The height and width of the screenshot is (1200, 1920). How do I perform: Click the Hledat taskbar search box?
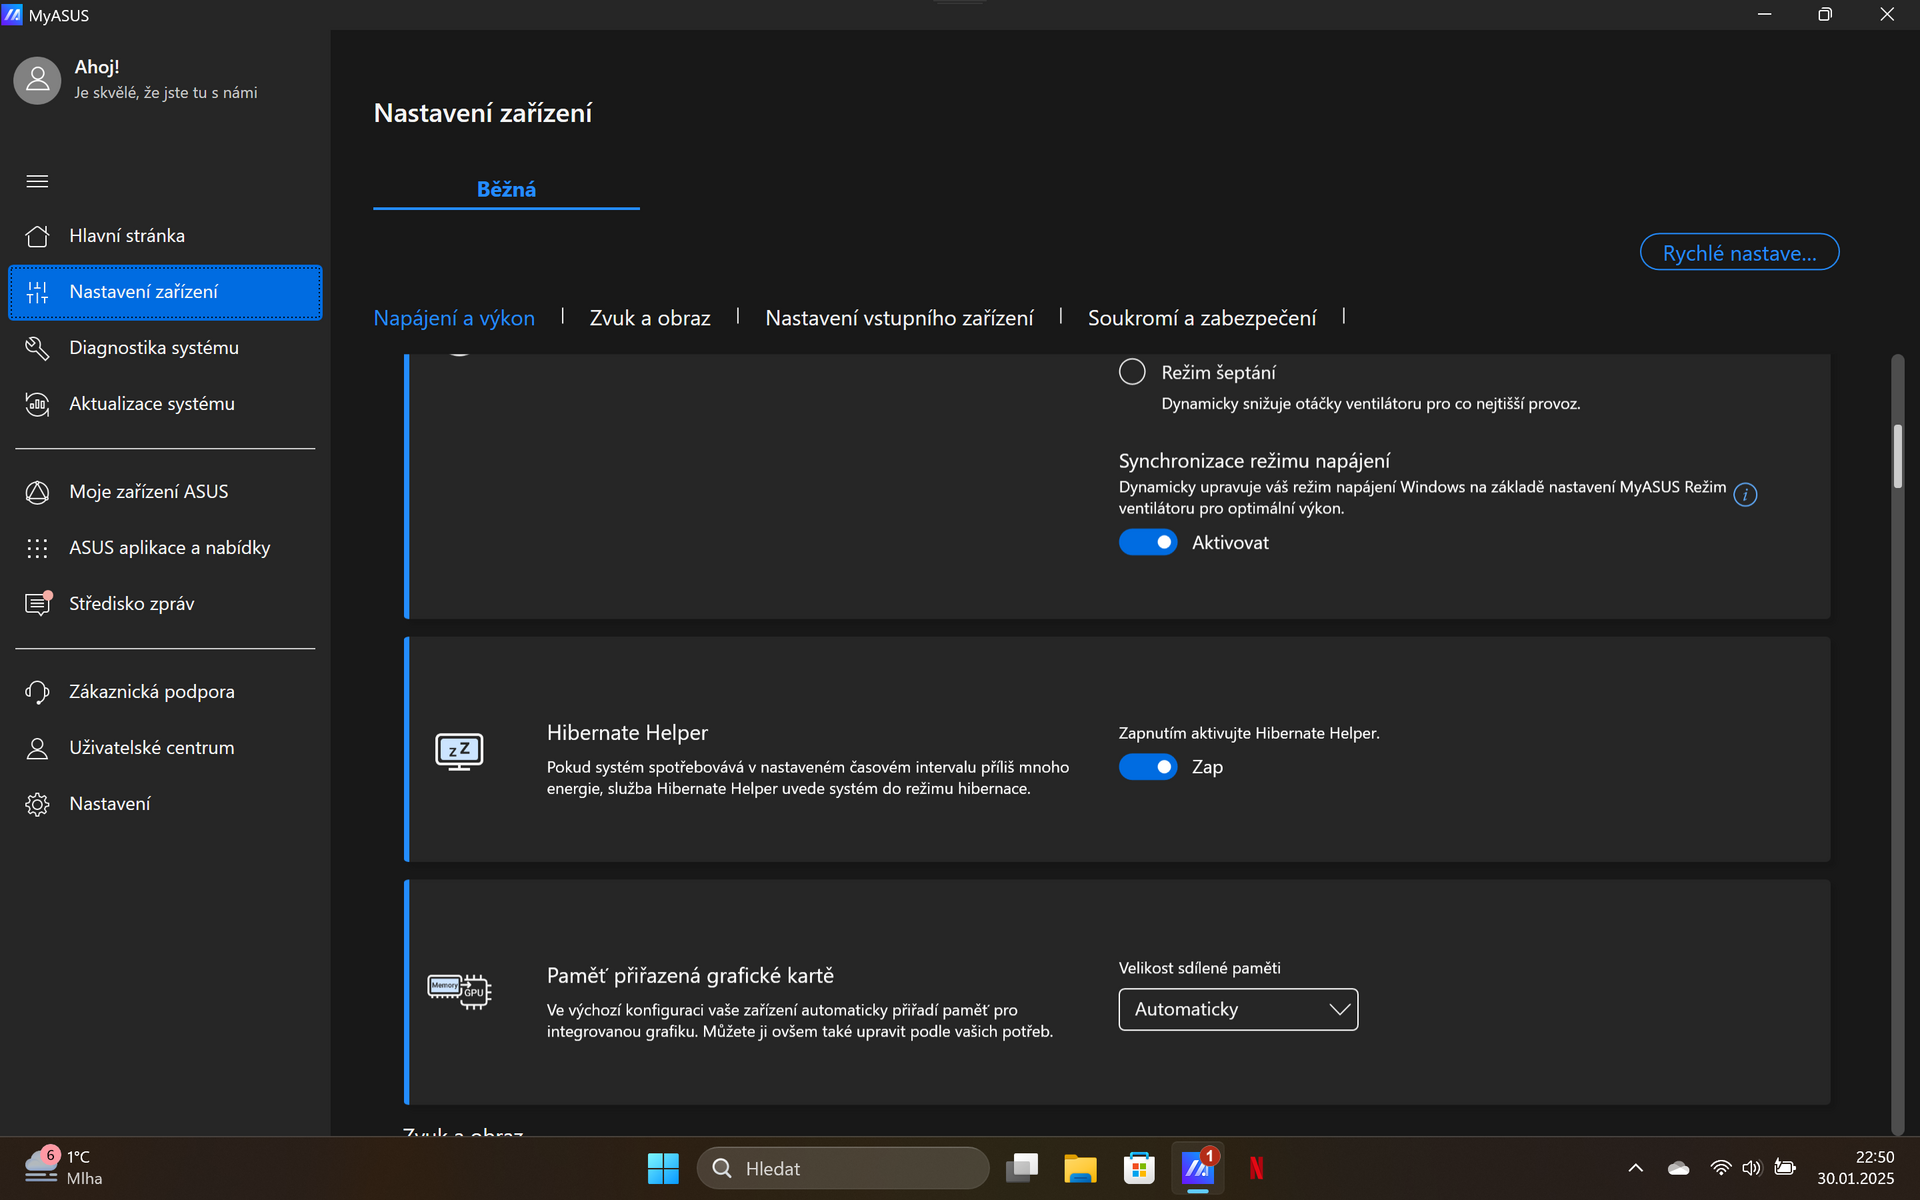(843, 1168)
